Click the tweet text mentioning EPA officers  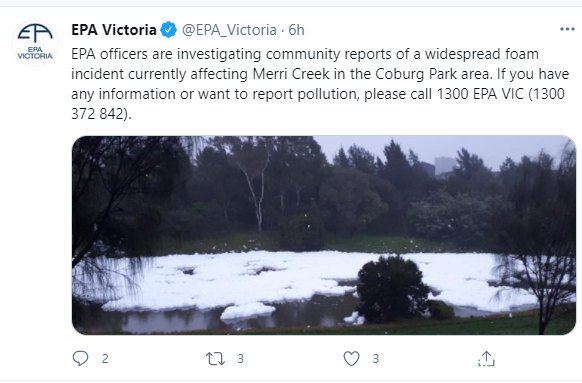pos(320,84)
